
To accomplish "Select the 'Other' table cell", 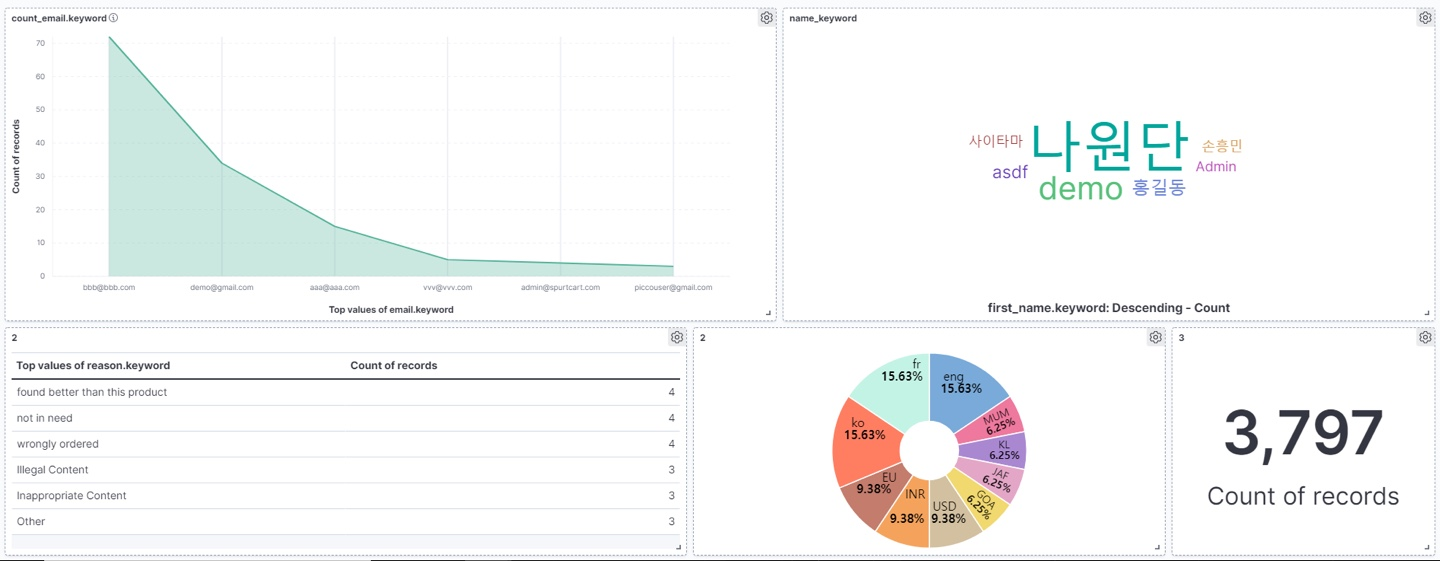I will (31, 522).
